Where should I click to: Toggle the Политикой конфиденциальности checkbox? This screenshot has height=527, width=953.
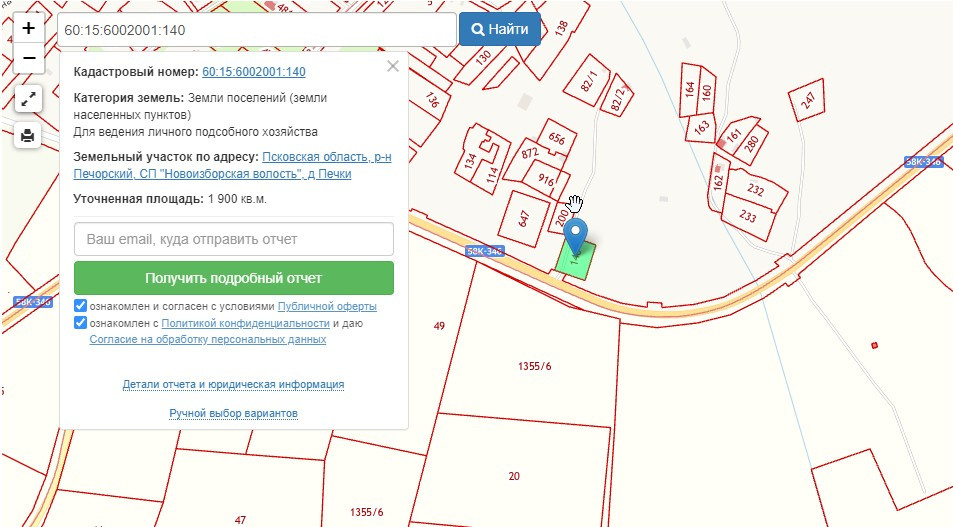coord(80,323)
